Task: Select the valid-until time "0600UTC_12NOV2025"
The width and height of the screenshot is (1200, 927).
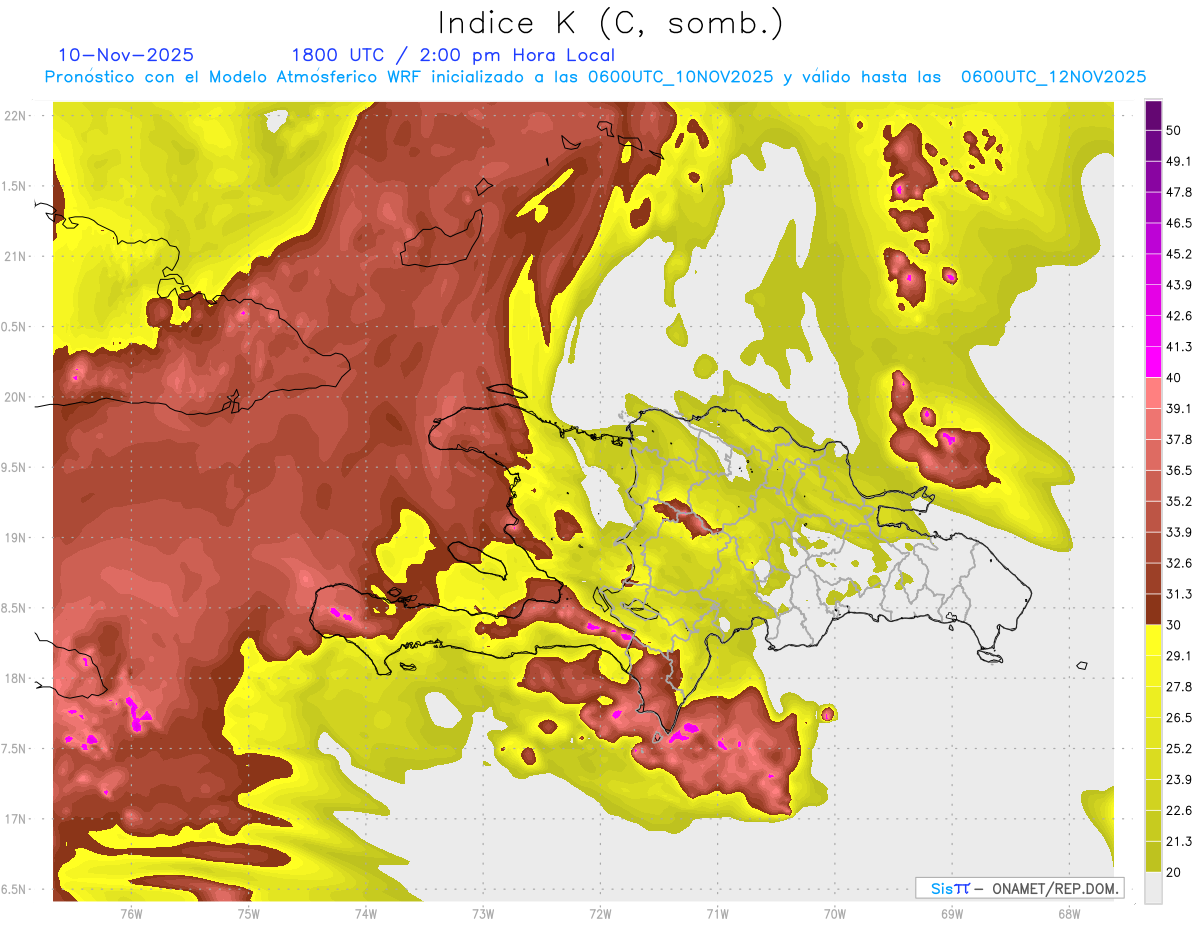Action: 1053,77
